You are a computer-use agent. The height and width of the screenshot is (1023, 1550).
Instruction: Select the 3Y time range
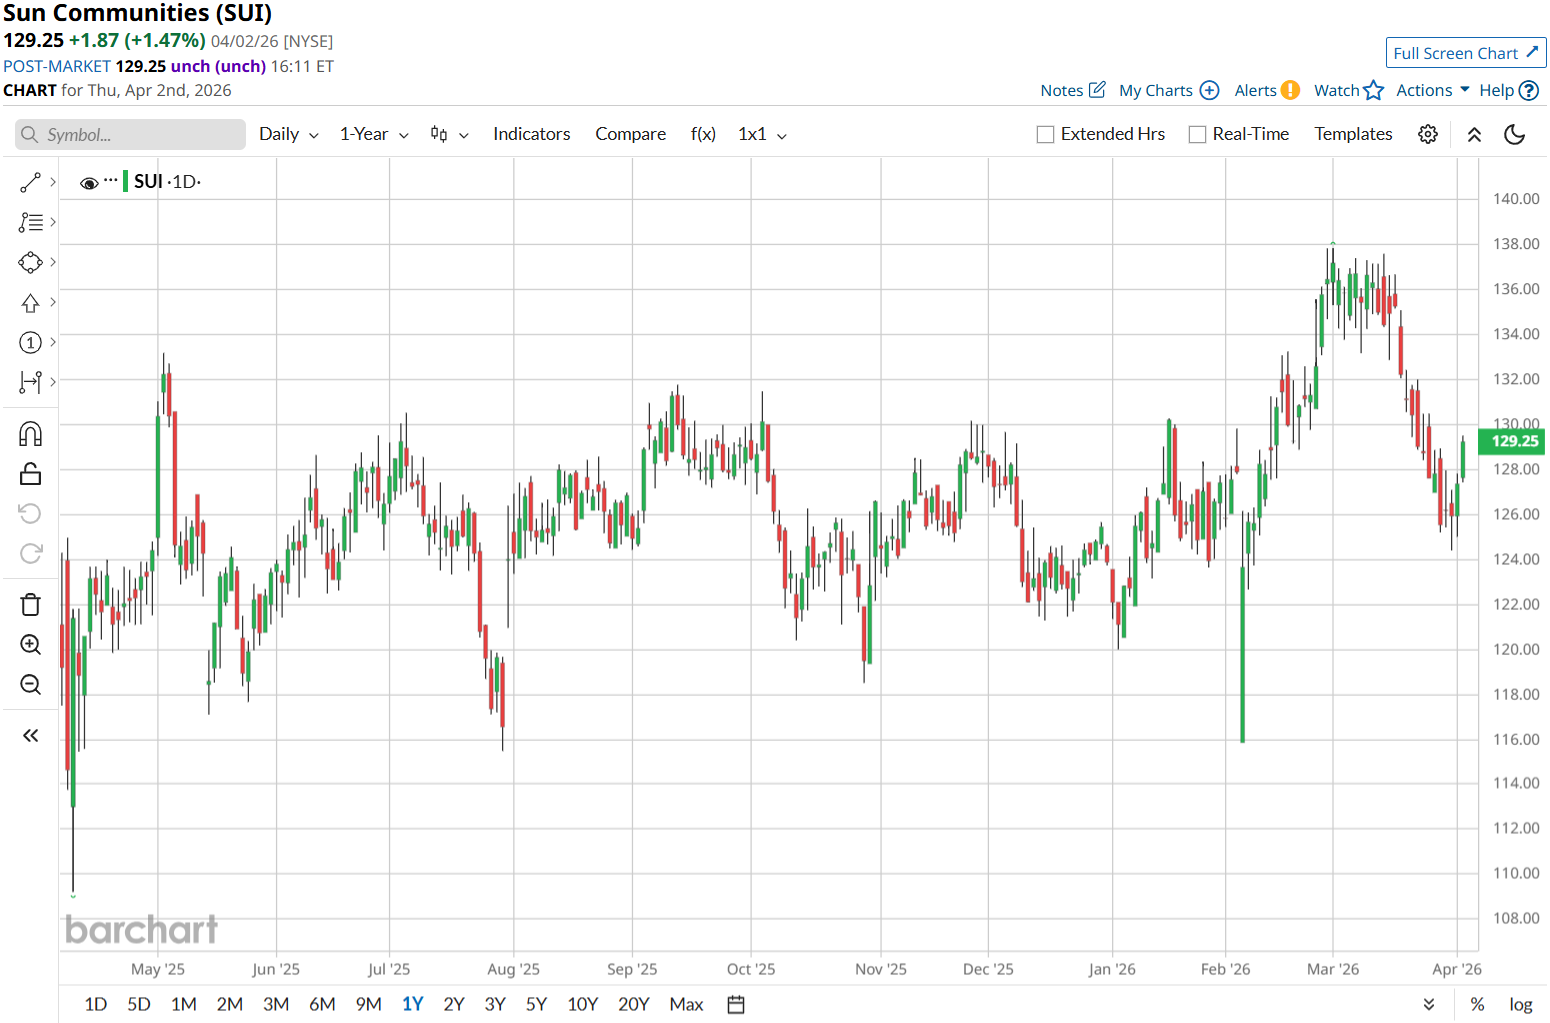(495, 1004)
